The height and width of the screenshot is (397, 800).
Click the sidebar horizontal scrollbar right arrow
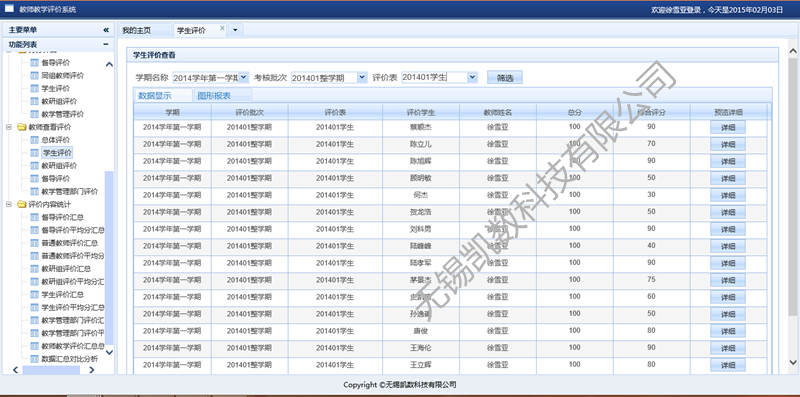91,370
